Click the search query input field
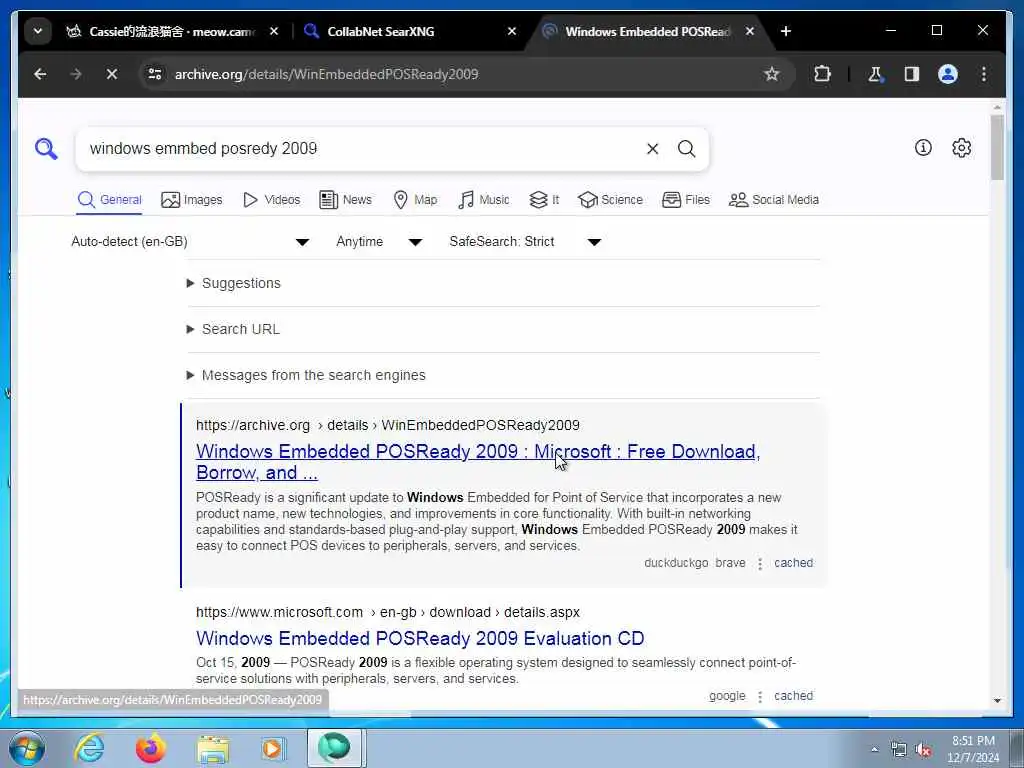Viewport: 1024px width, 768px height. [x=362, y=149]
